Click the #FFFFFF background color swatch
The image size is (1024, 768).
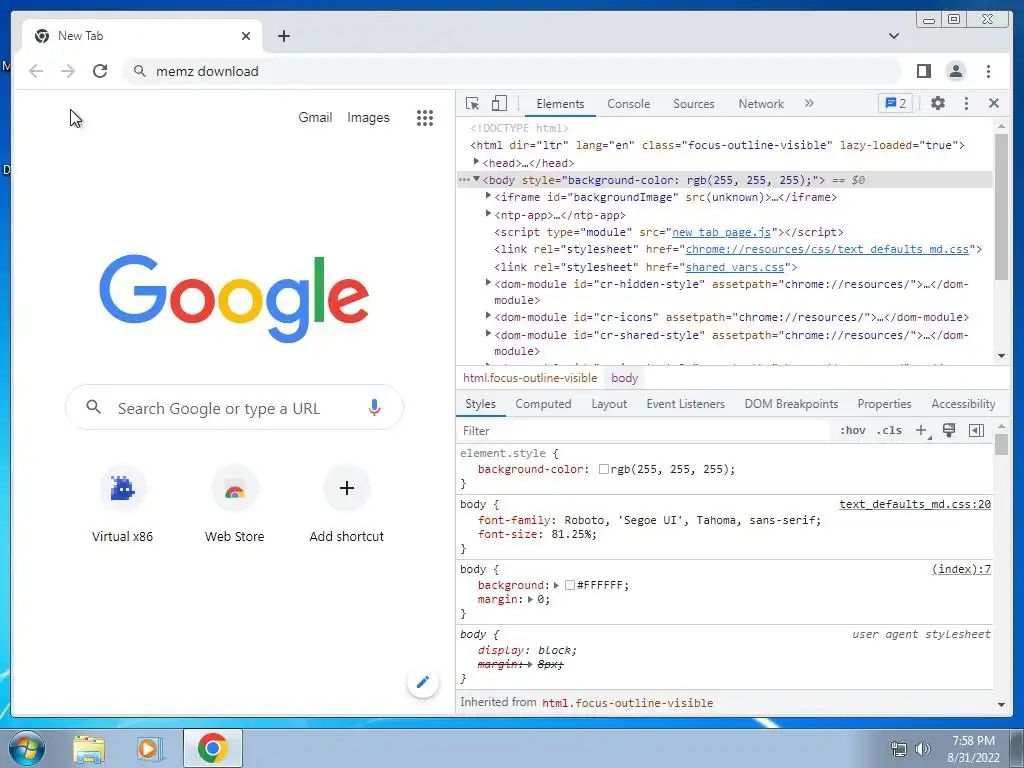569,585
